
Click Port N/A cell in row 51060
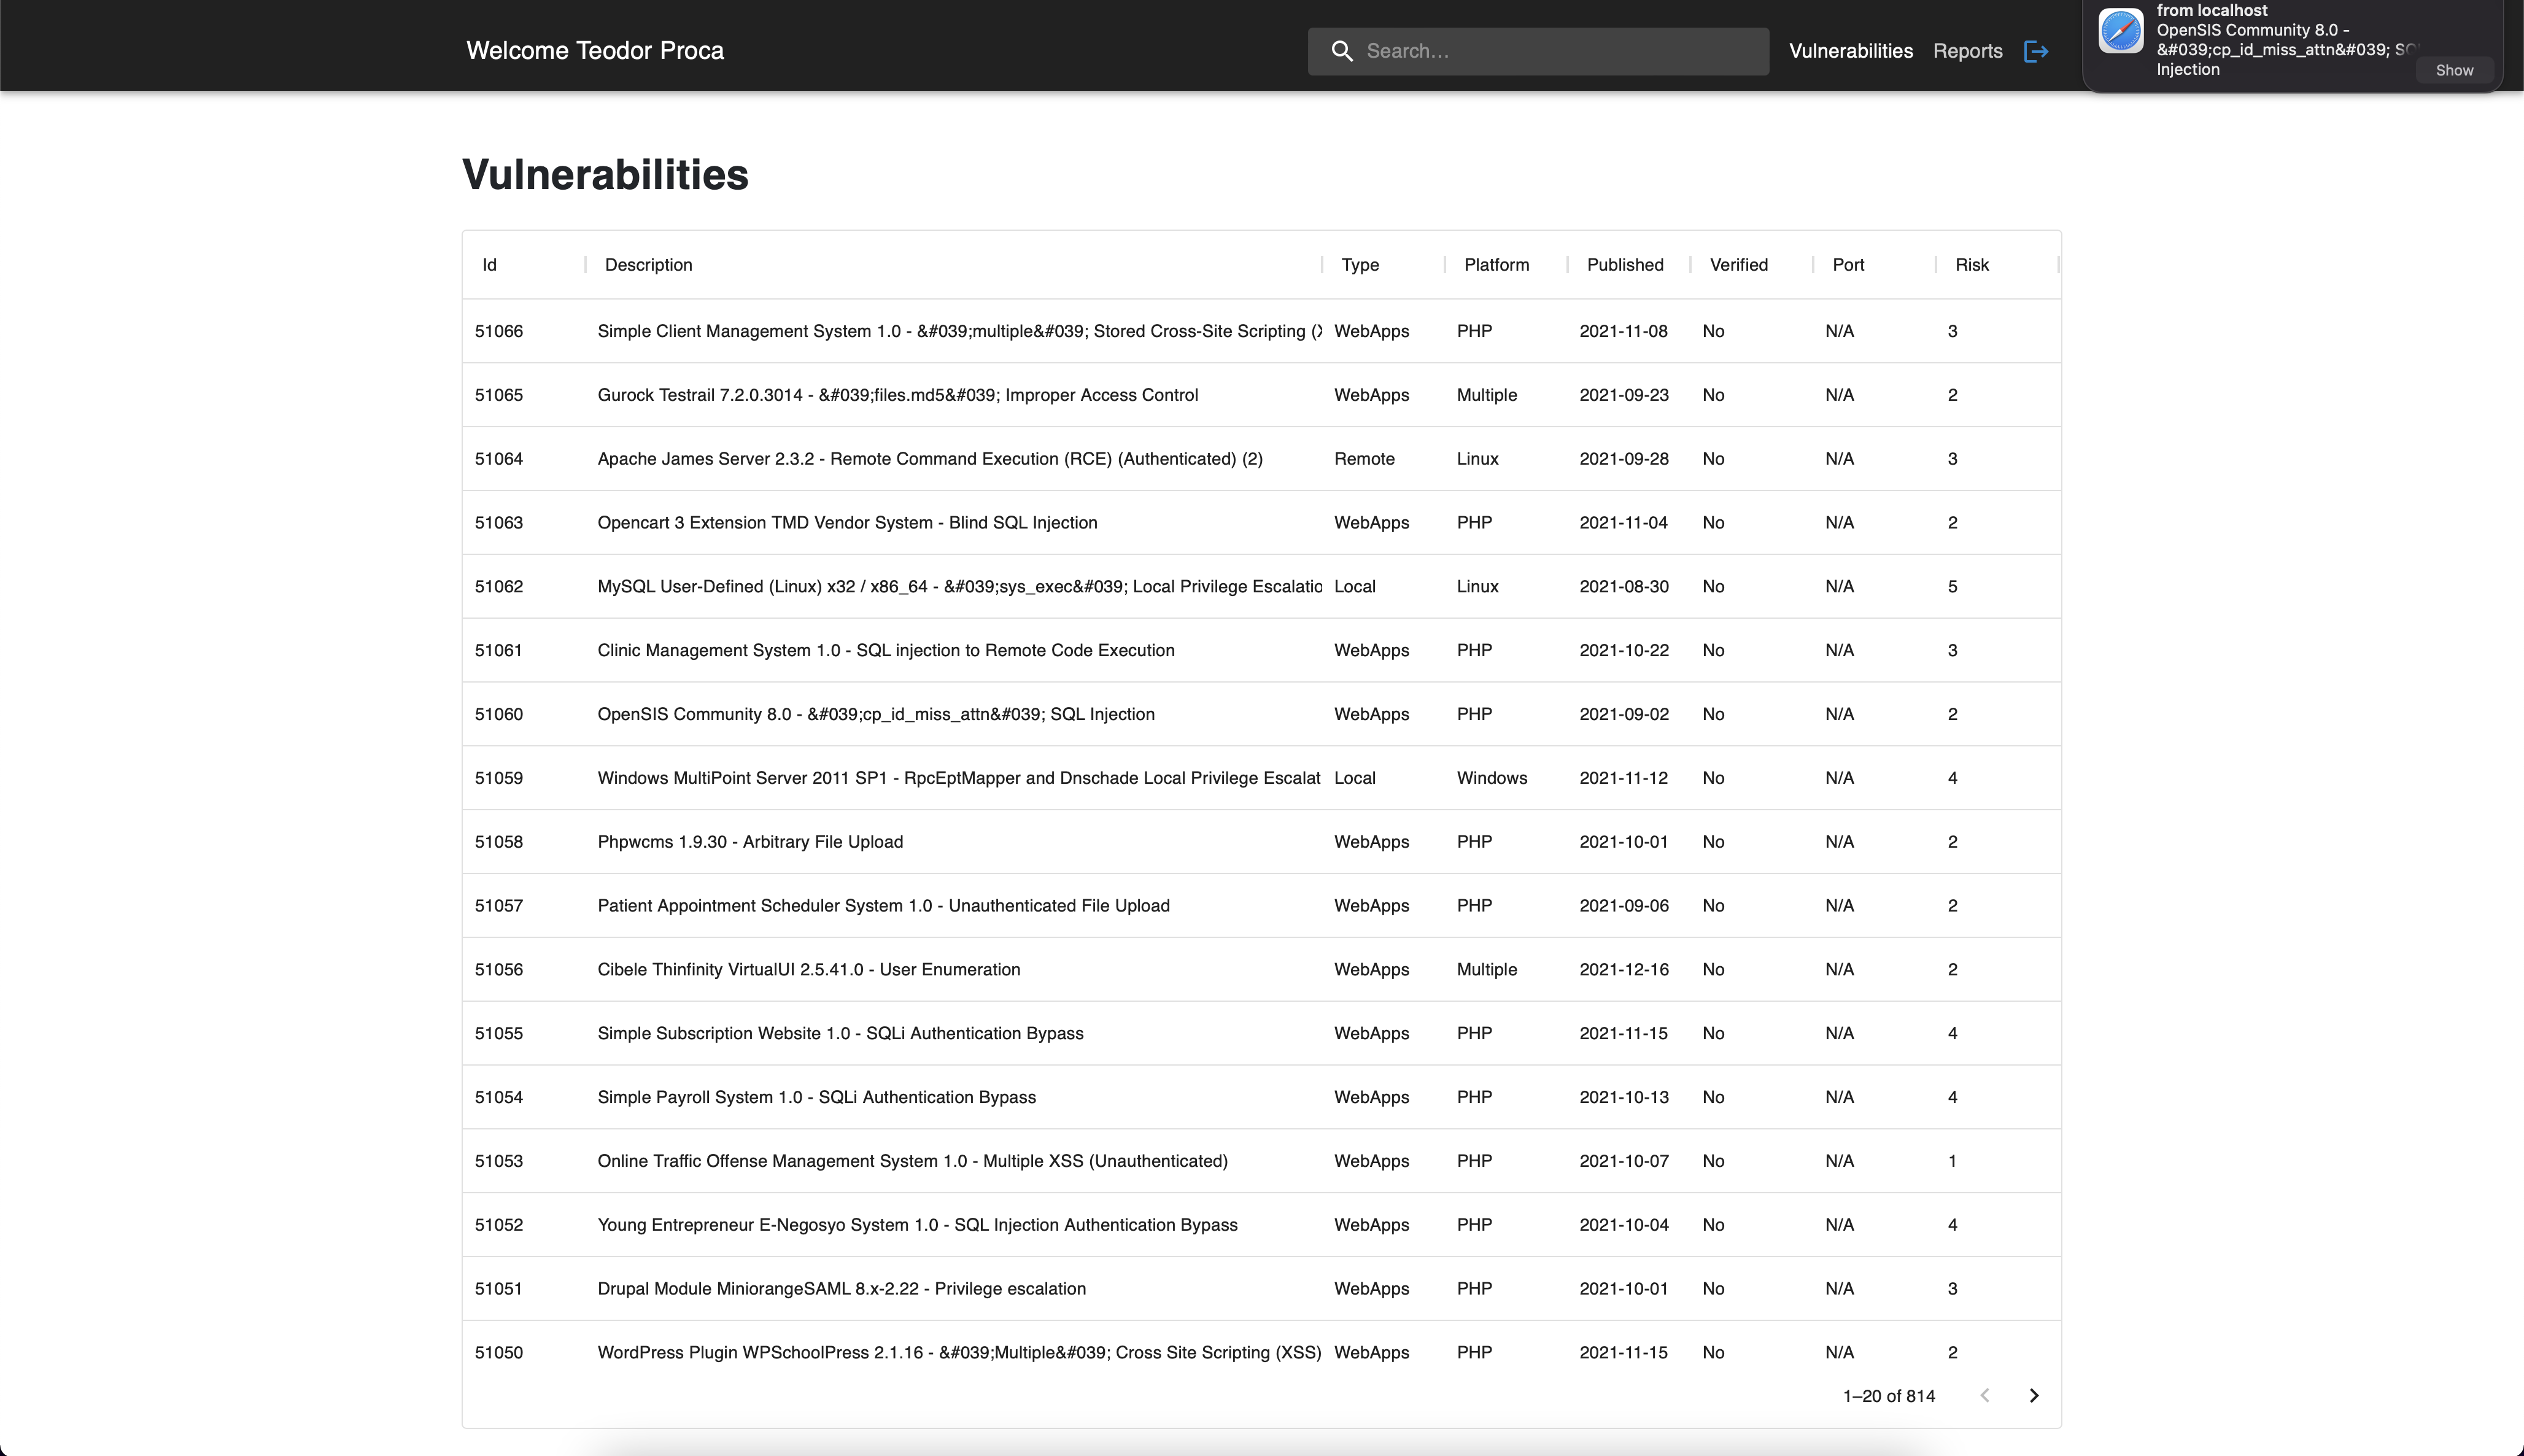tap(1839, 714)
